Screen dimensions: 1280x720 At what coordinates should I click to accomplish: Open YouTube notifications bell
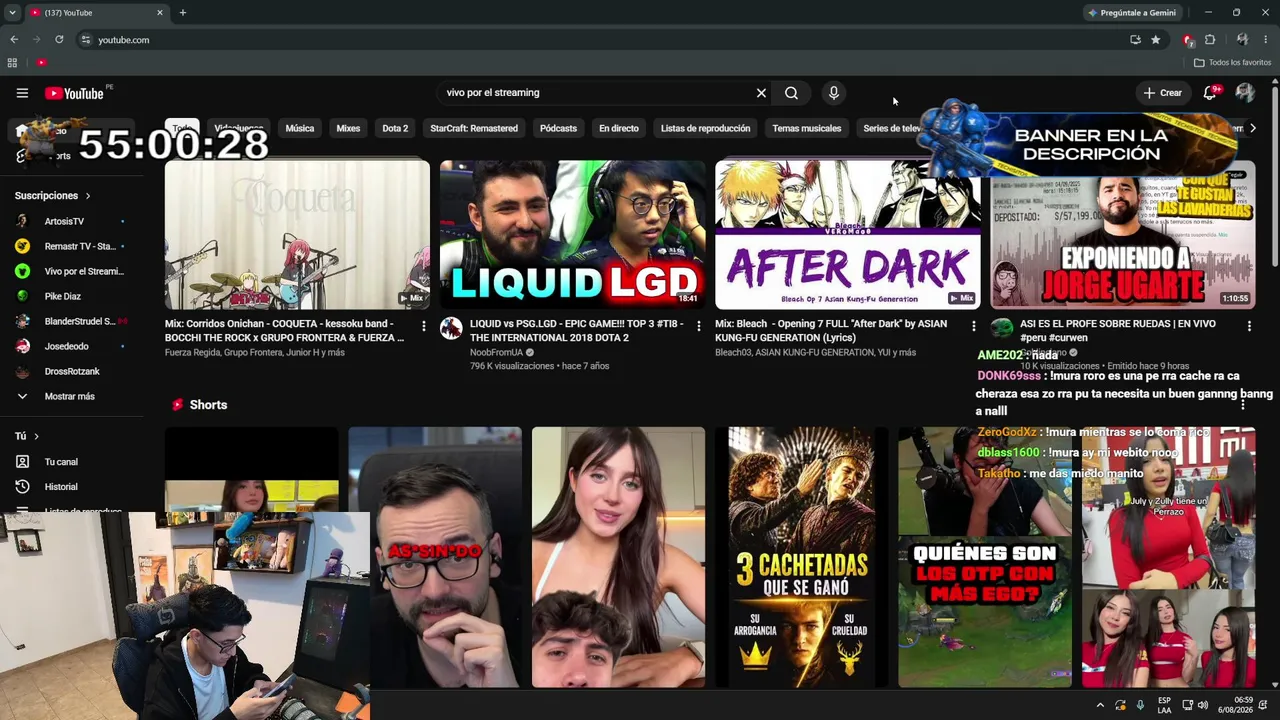click(1210, 93)
